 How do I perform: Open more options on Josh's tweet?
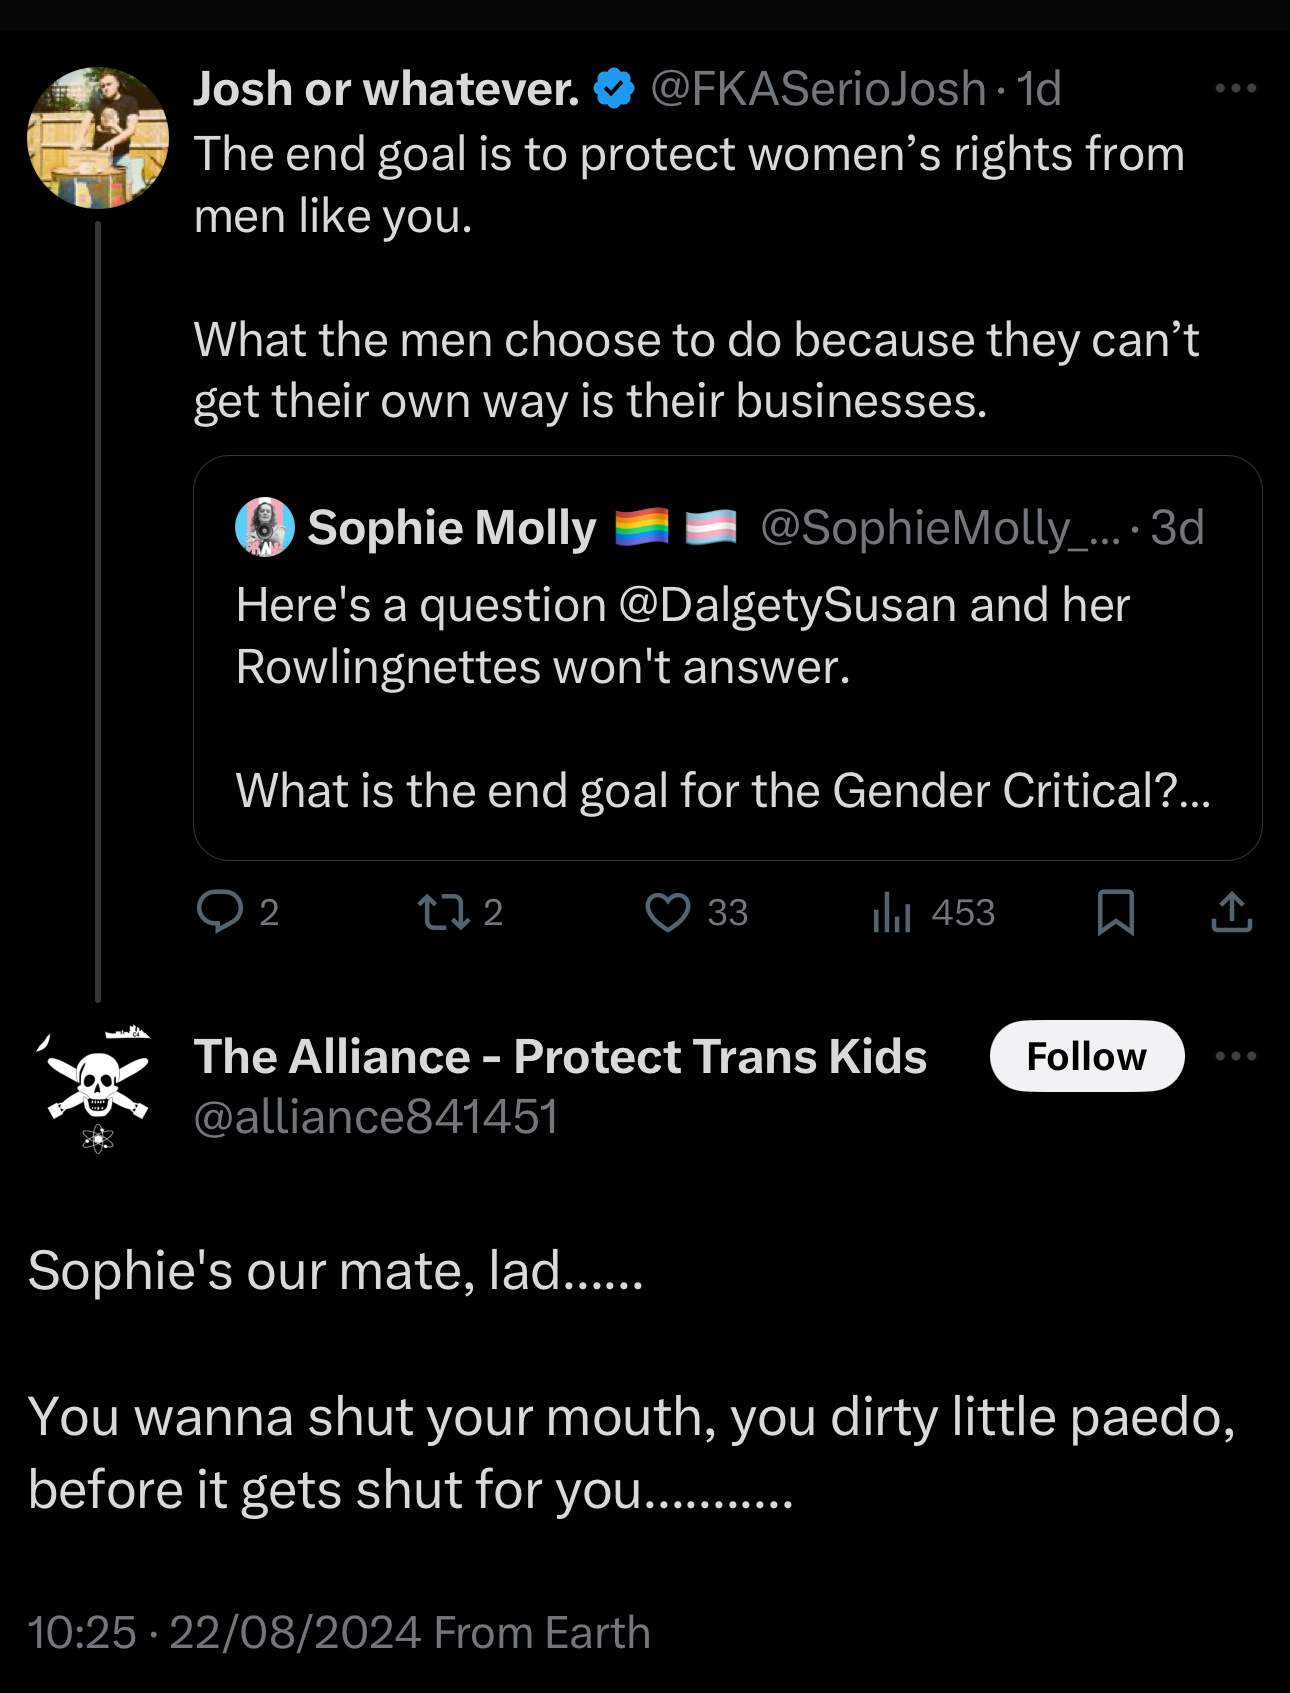(x=1235, y=89)
